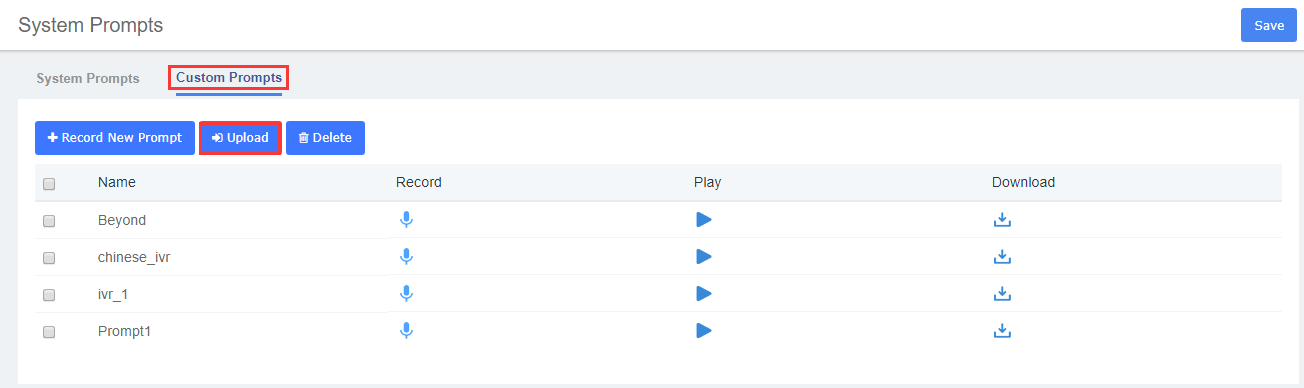Play the chinese_ivr prompt
Image resolution: width=1304 pixels, height=388 pixels.
[x=704, y=256]
